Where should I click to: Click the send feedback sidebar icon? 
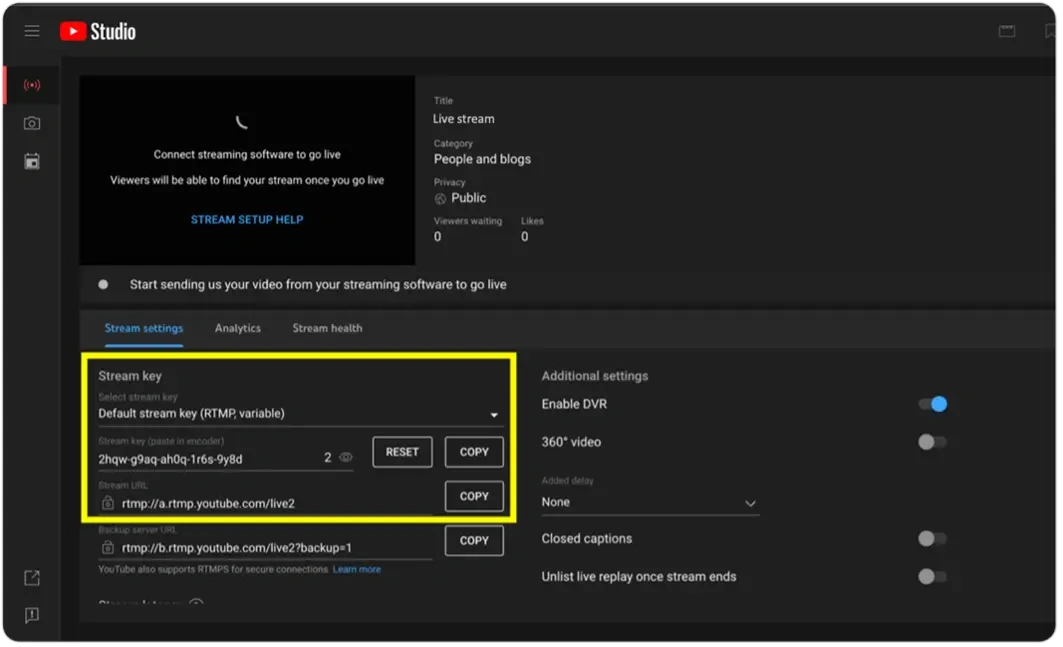(x=32, y=615)
